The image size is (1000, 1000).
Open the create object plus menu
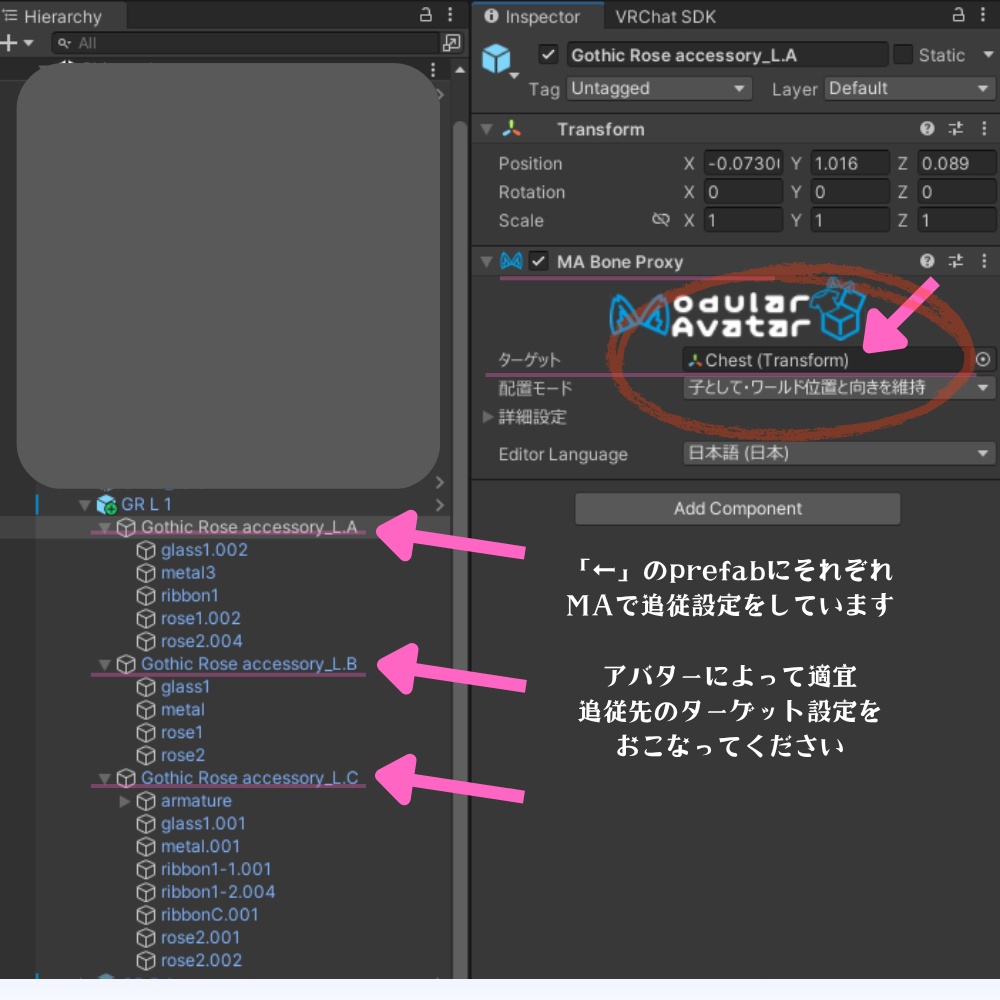(16, 43)
